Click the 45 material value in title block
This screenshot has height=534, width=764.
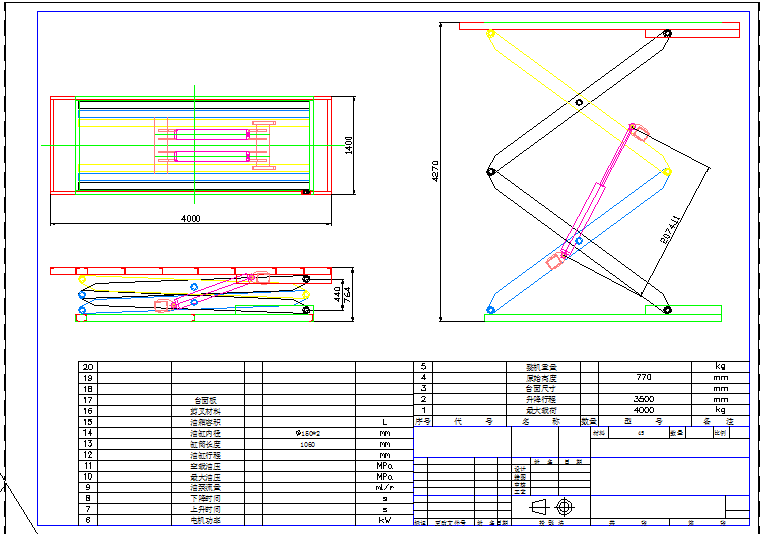point(641,433)
